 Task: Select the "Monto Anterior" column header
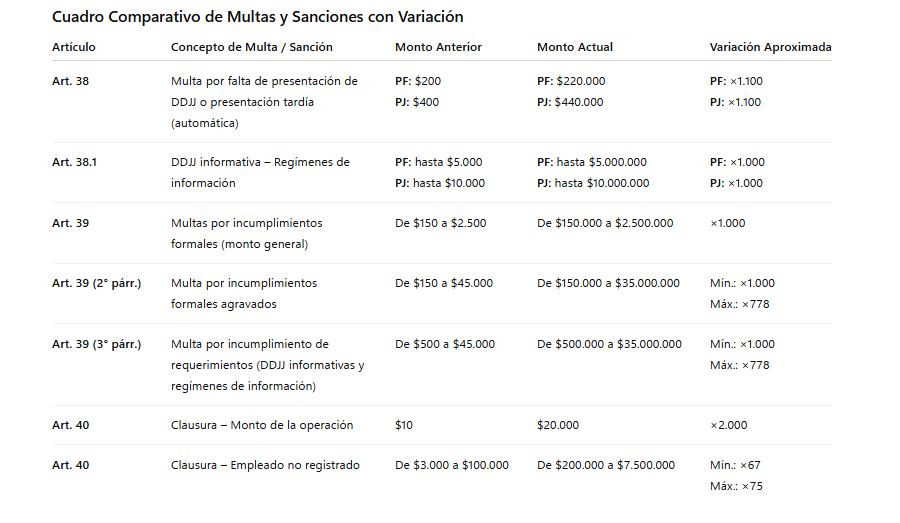tap(438, 47)
